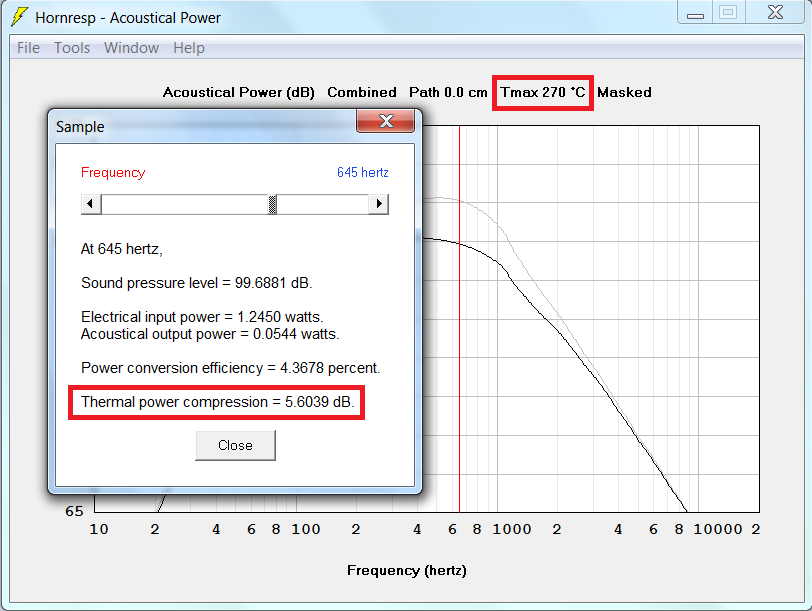Click the 'At 645 hertz,' text
812x611 pixels.
pos(122,249)
